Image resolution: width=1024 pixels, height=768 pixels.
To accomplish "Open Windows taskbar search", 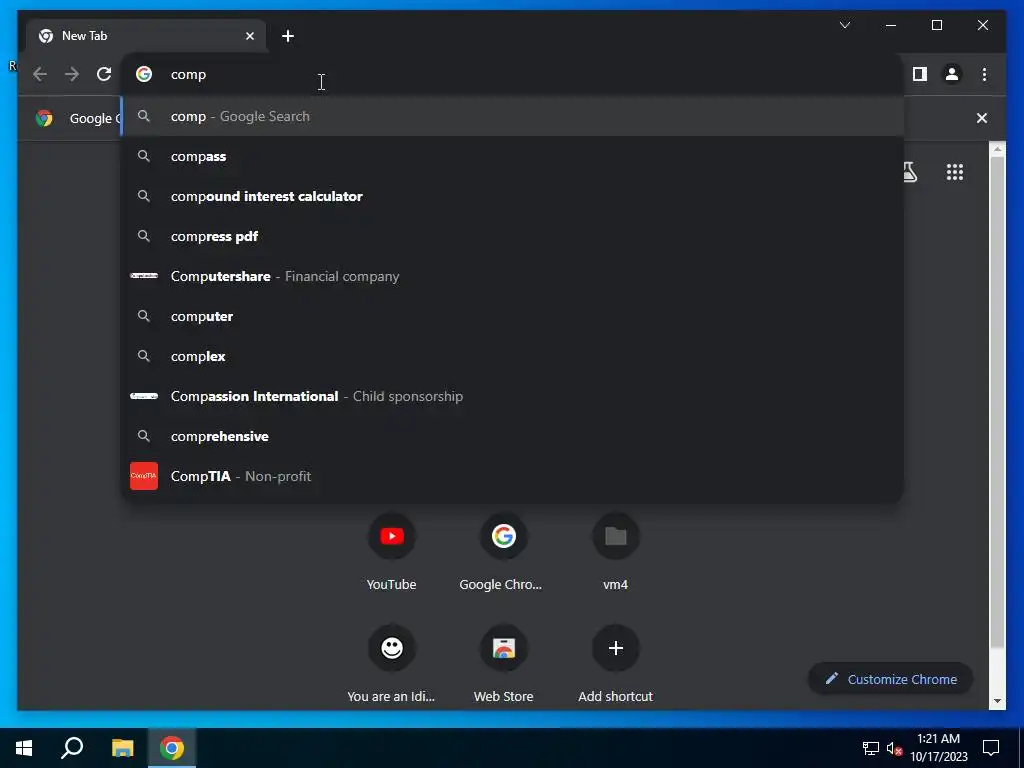I will tap(72, 748).
